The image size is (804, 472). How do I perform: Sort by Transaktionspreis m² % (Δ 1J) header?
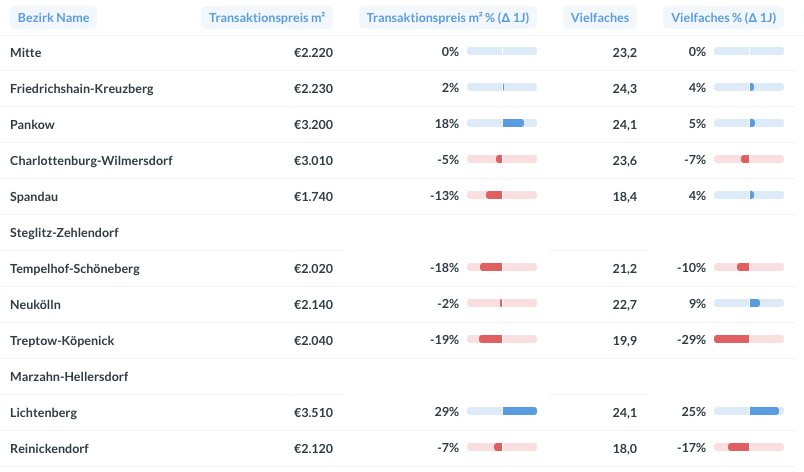tap(448, 18)
